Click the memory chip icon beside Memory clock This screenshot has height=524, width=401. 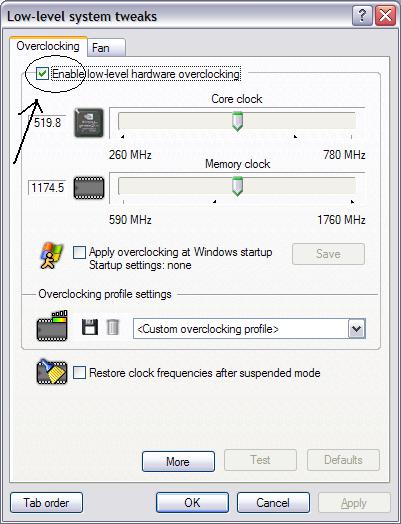click(x=89, y=188)
